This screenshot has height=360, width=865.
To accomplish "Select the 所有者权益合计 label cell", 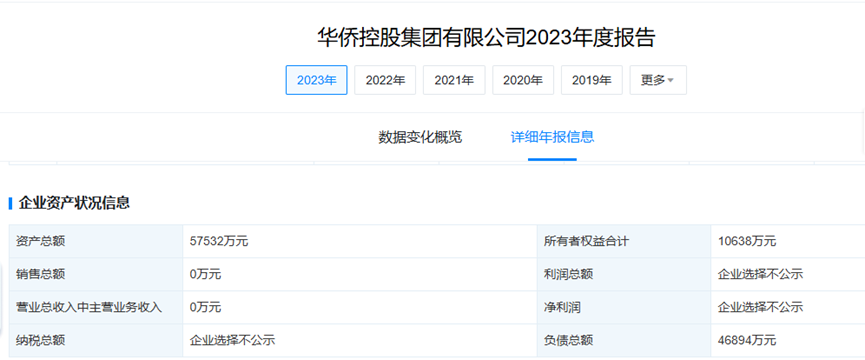I will click(624, 241).
